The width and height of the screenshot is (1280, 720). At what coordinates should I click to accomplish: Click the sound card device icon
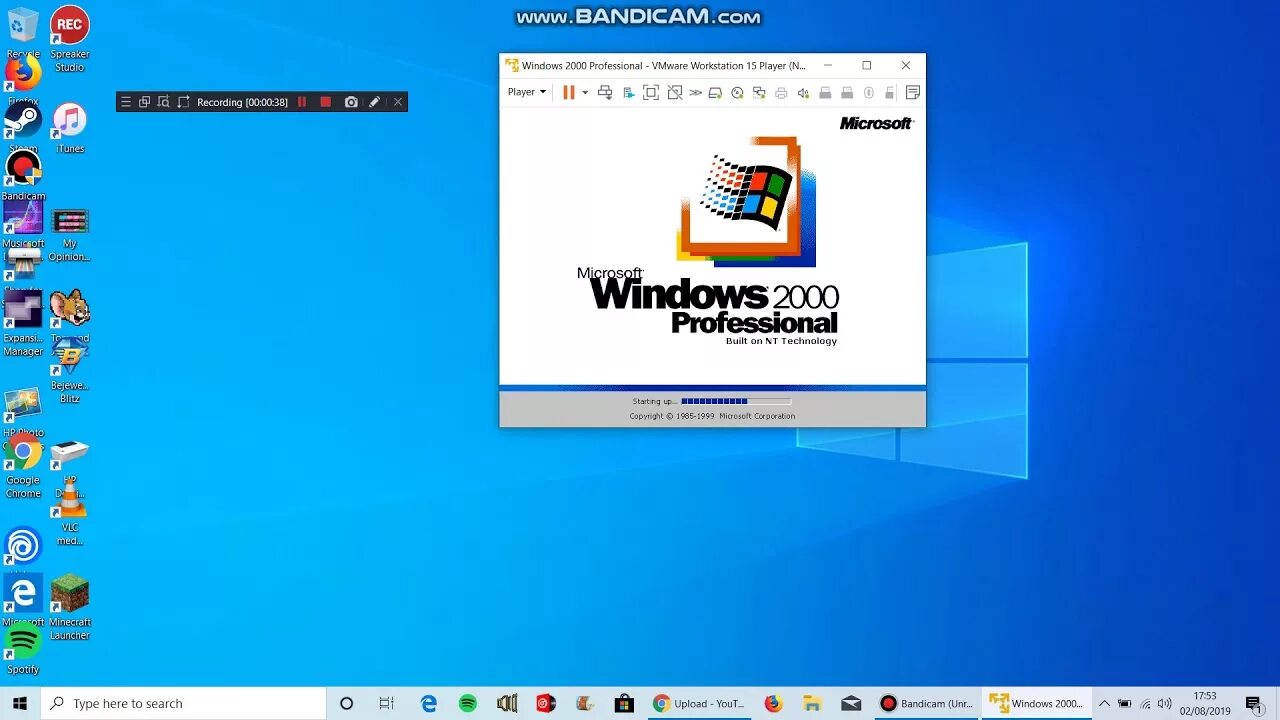[x=803, y=92]
